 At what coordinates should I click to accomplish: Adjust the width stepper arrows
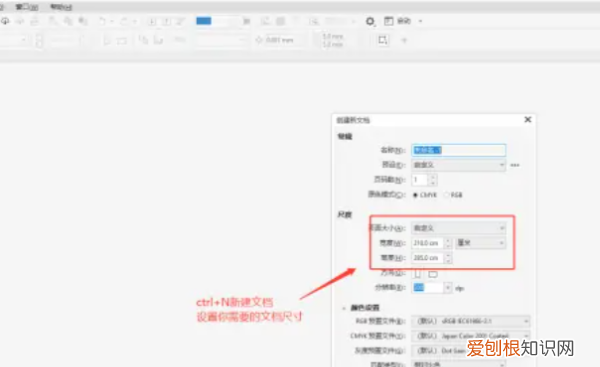[448, 243]
